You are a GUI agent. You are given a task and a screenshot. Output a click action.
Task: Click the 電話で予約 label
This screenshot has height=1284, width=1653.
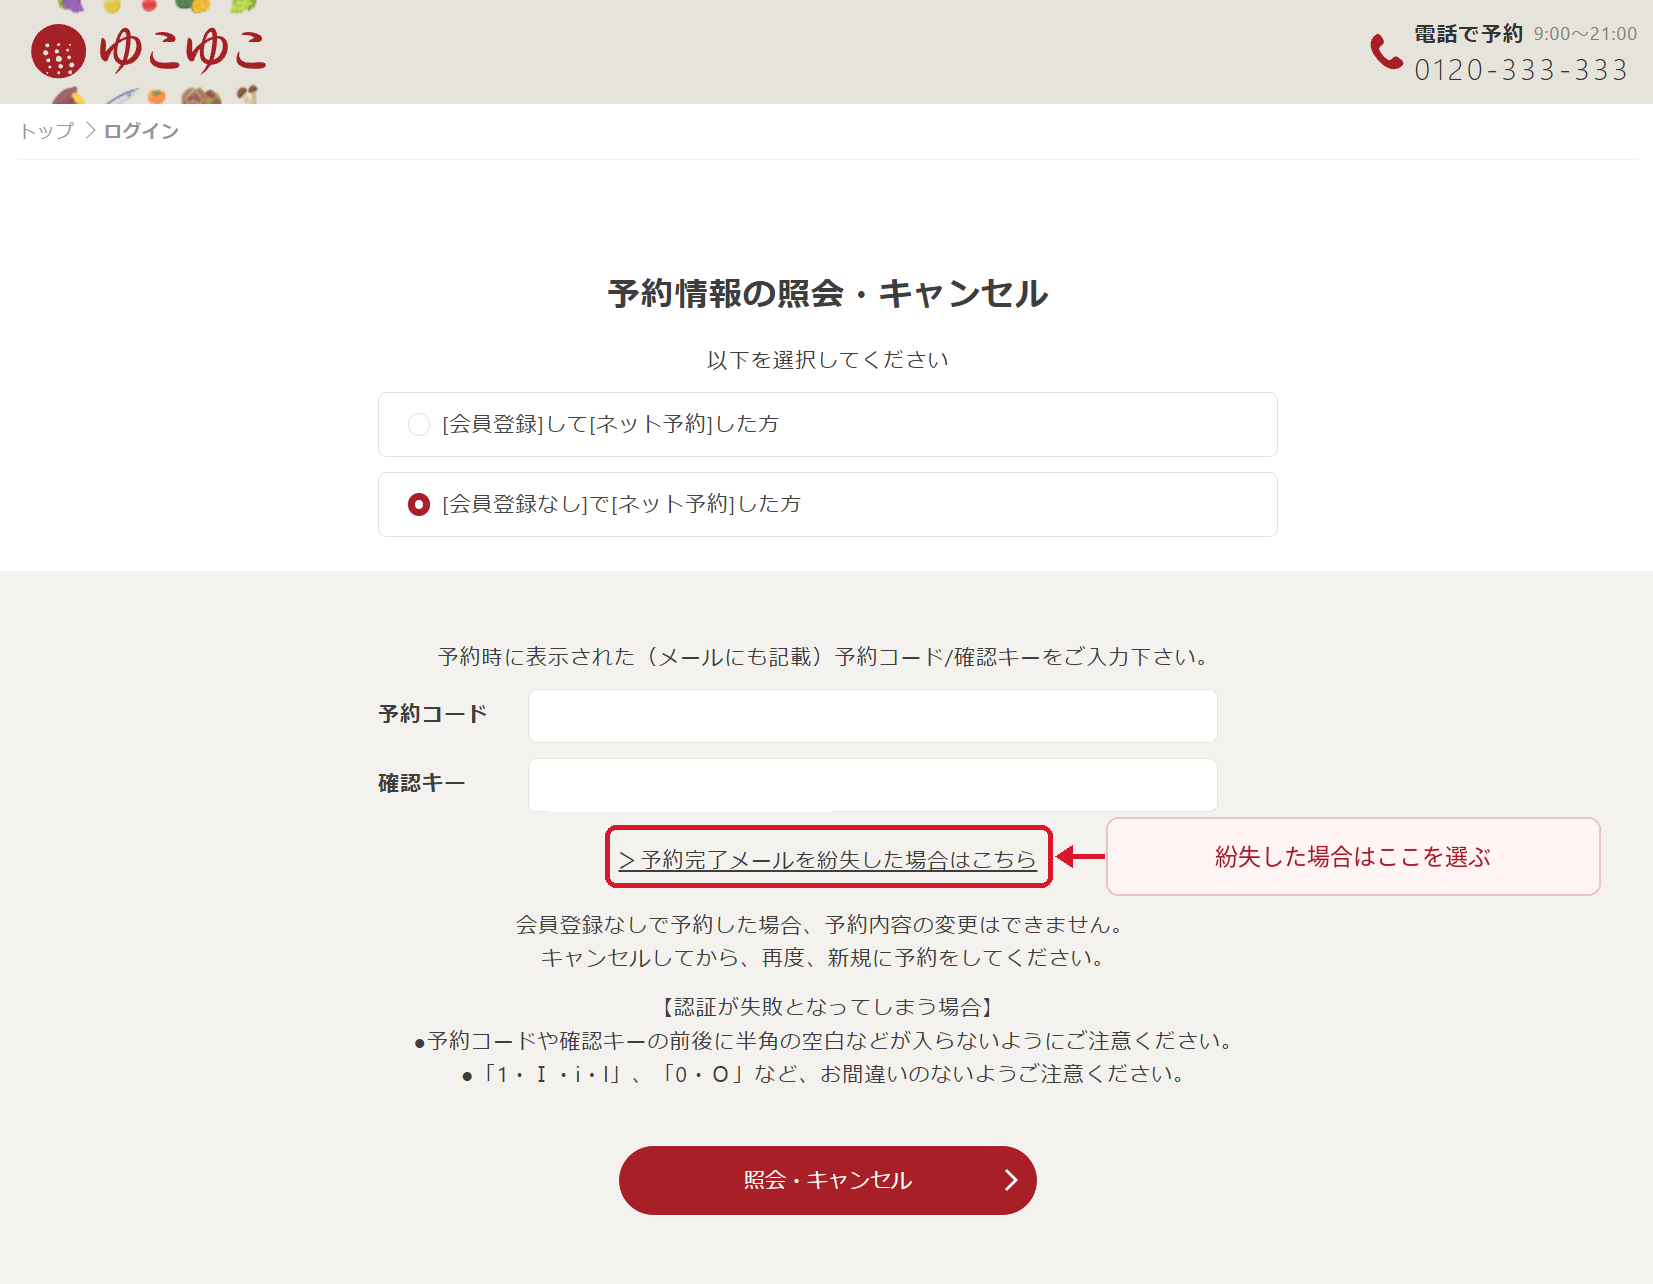[x=1468, y=34]
